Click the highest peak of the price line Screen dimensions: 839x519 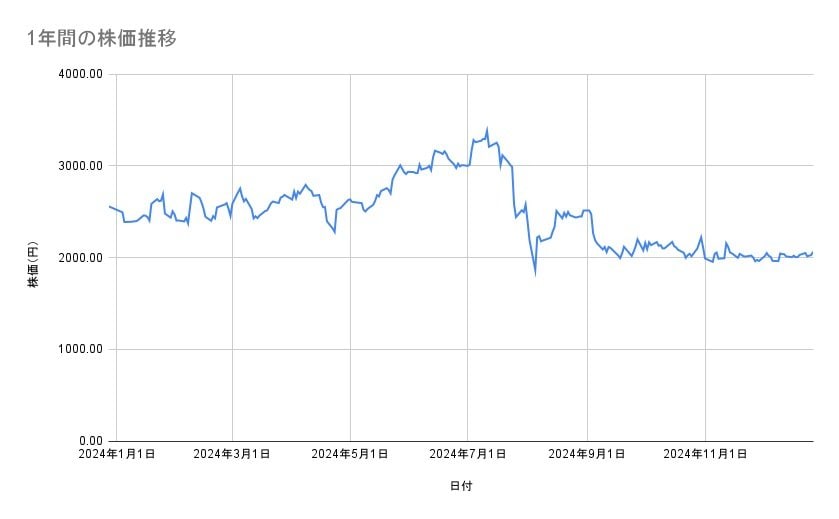(487, 129)
